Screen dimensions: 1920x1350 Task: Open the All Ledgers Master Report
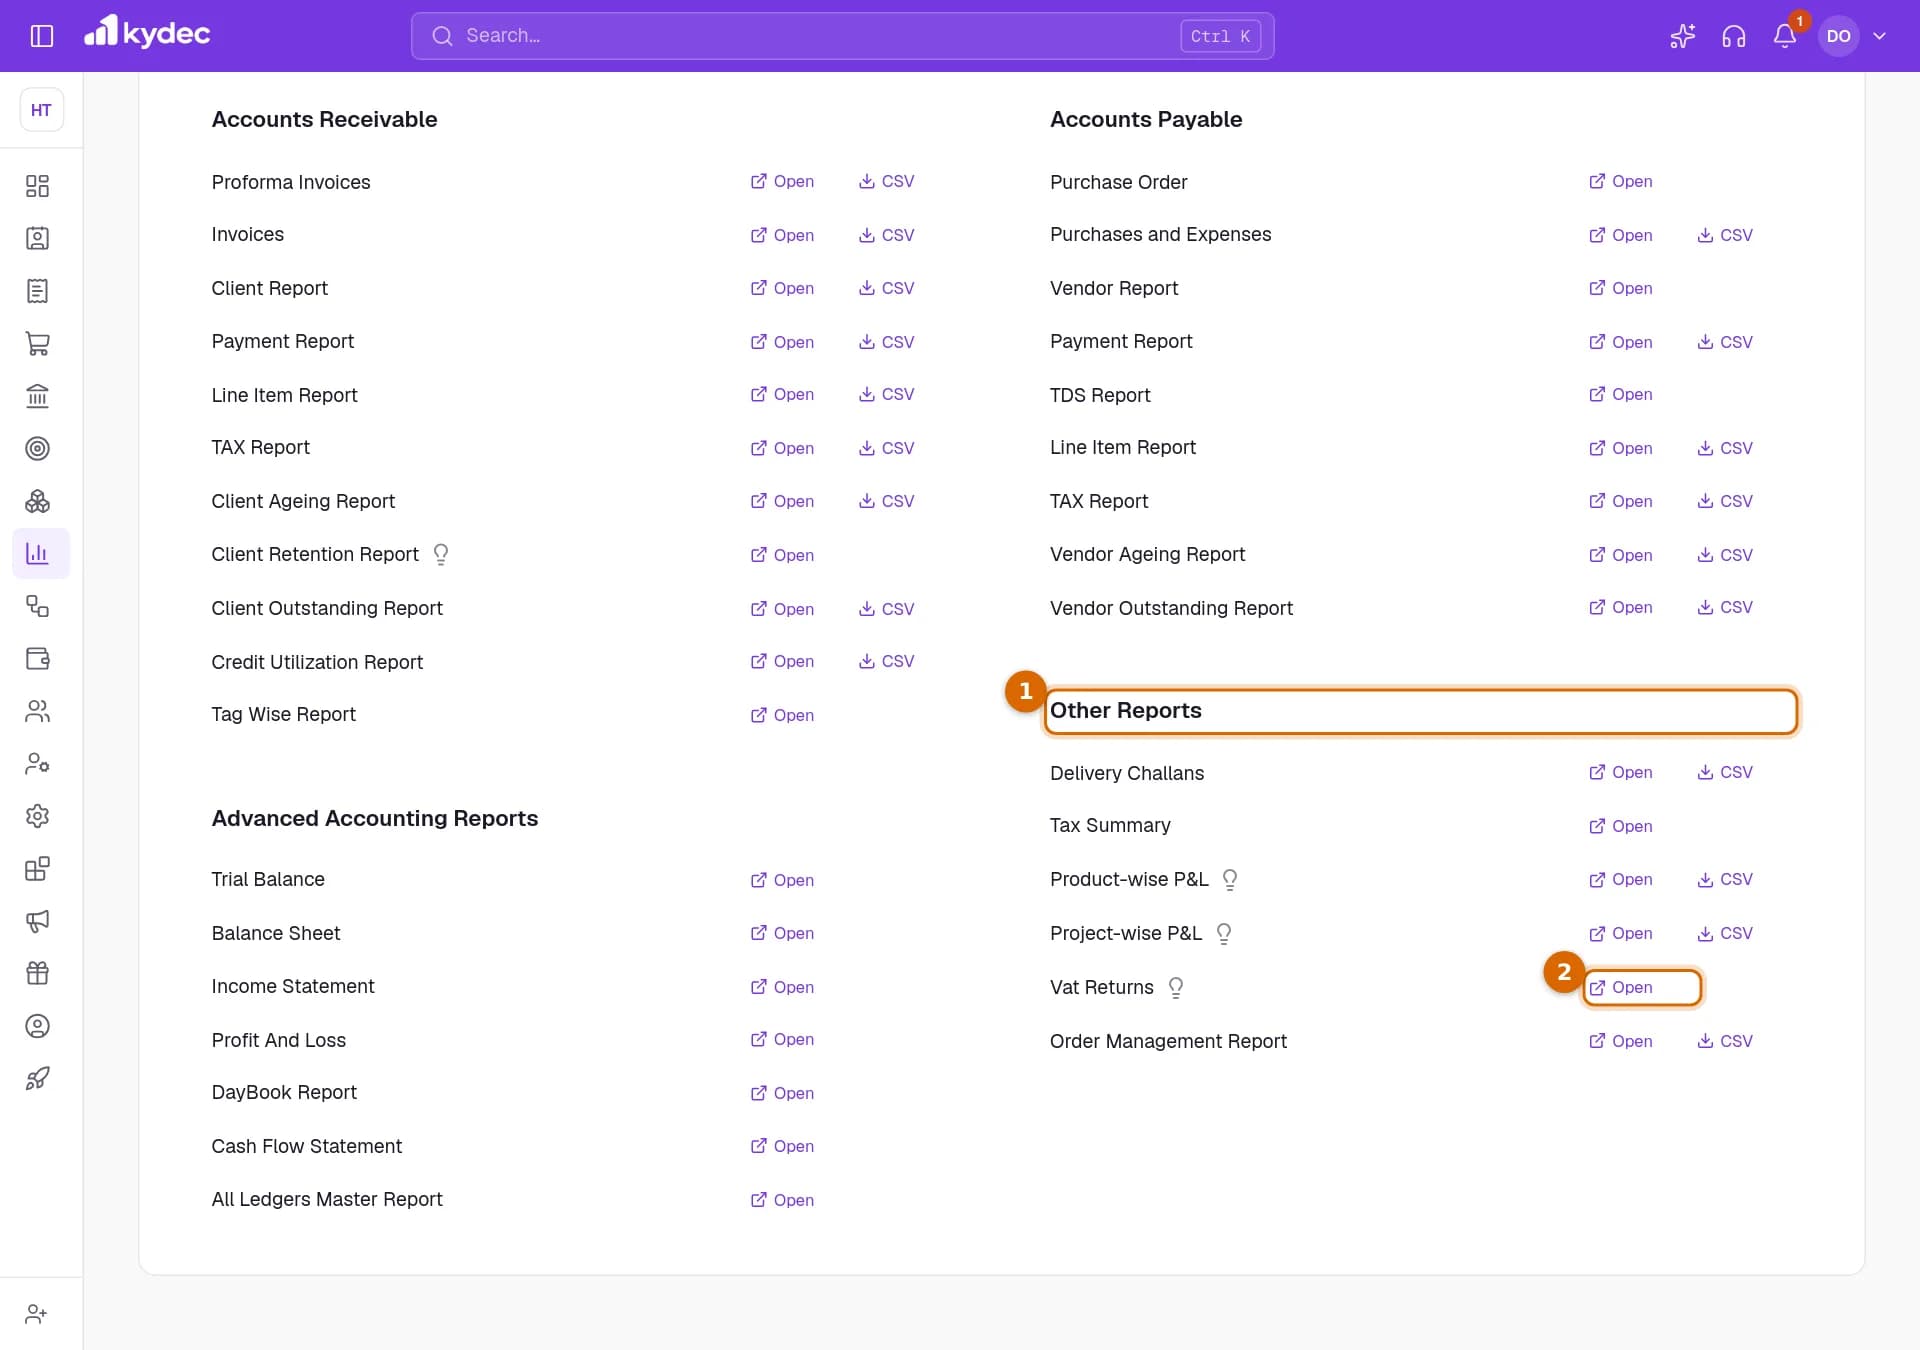pos(782,1200)
